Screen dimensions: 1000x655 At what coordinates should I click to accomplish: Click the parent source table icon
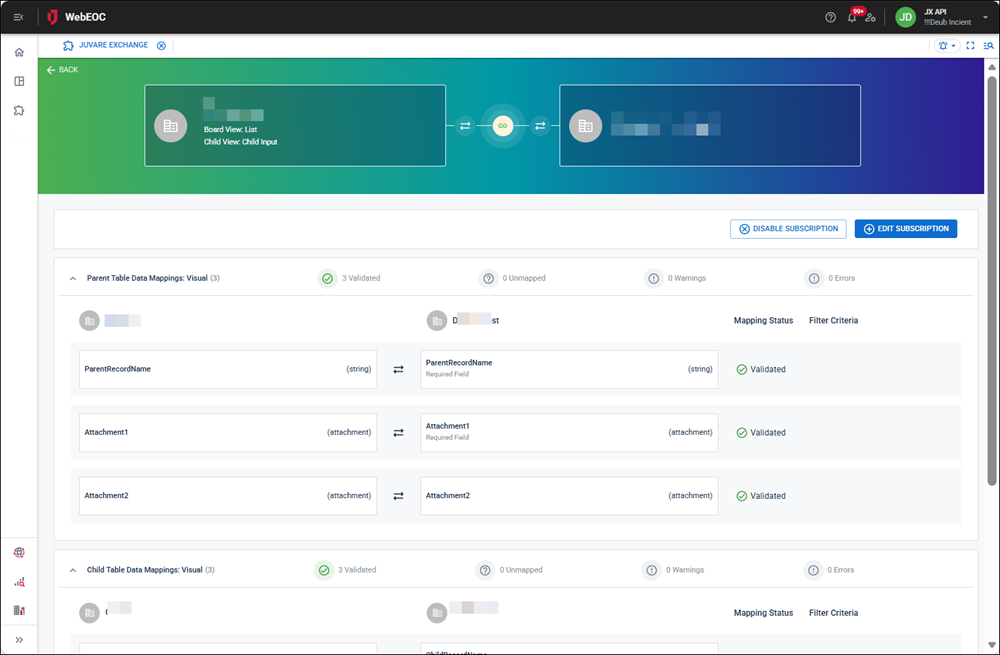click(x=89, y=321)
